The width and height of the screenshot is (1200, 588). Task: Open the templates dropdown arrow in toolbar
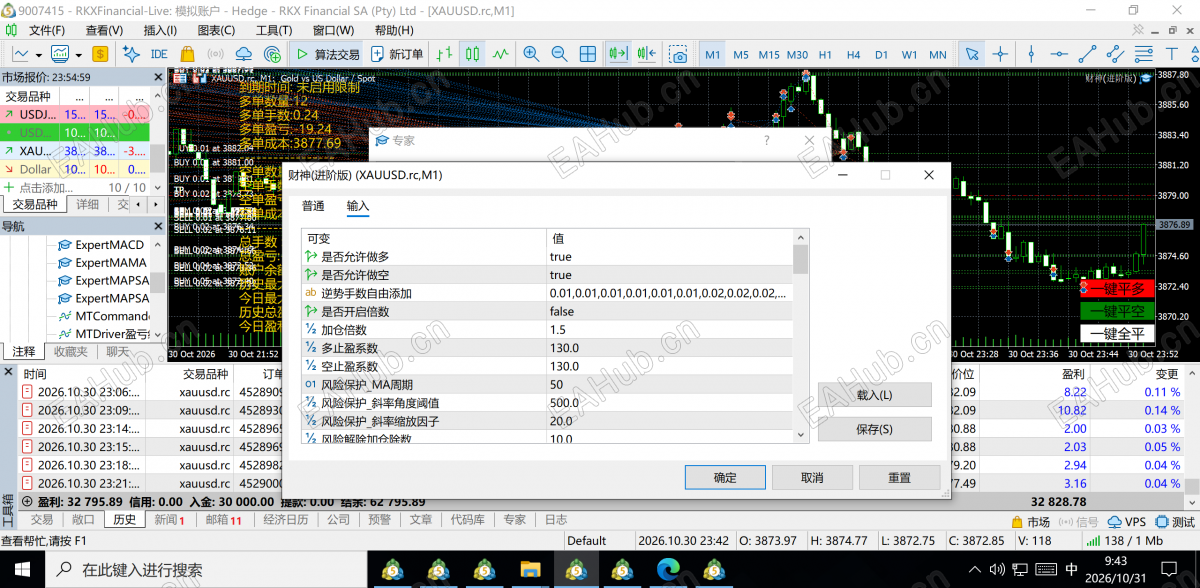[x=79, y=54]
